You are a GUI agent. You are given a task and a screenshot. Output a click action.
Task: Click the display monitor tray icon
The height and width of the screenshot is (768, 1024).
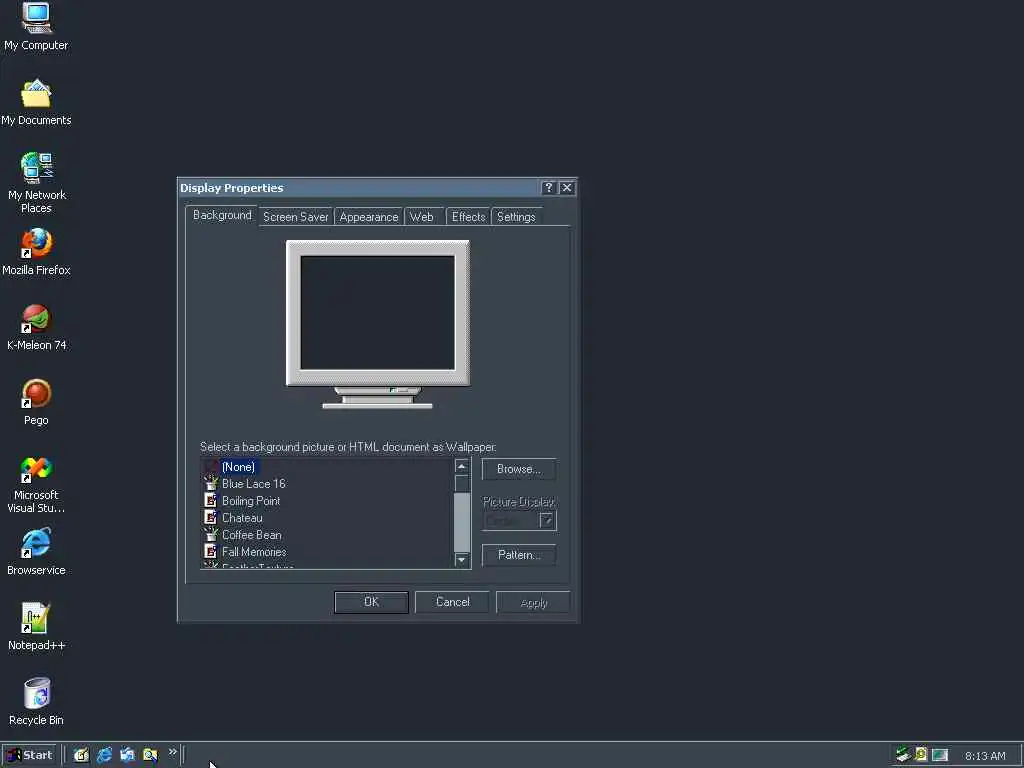click(x=940, y=755)
